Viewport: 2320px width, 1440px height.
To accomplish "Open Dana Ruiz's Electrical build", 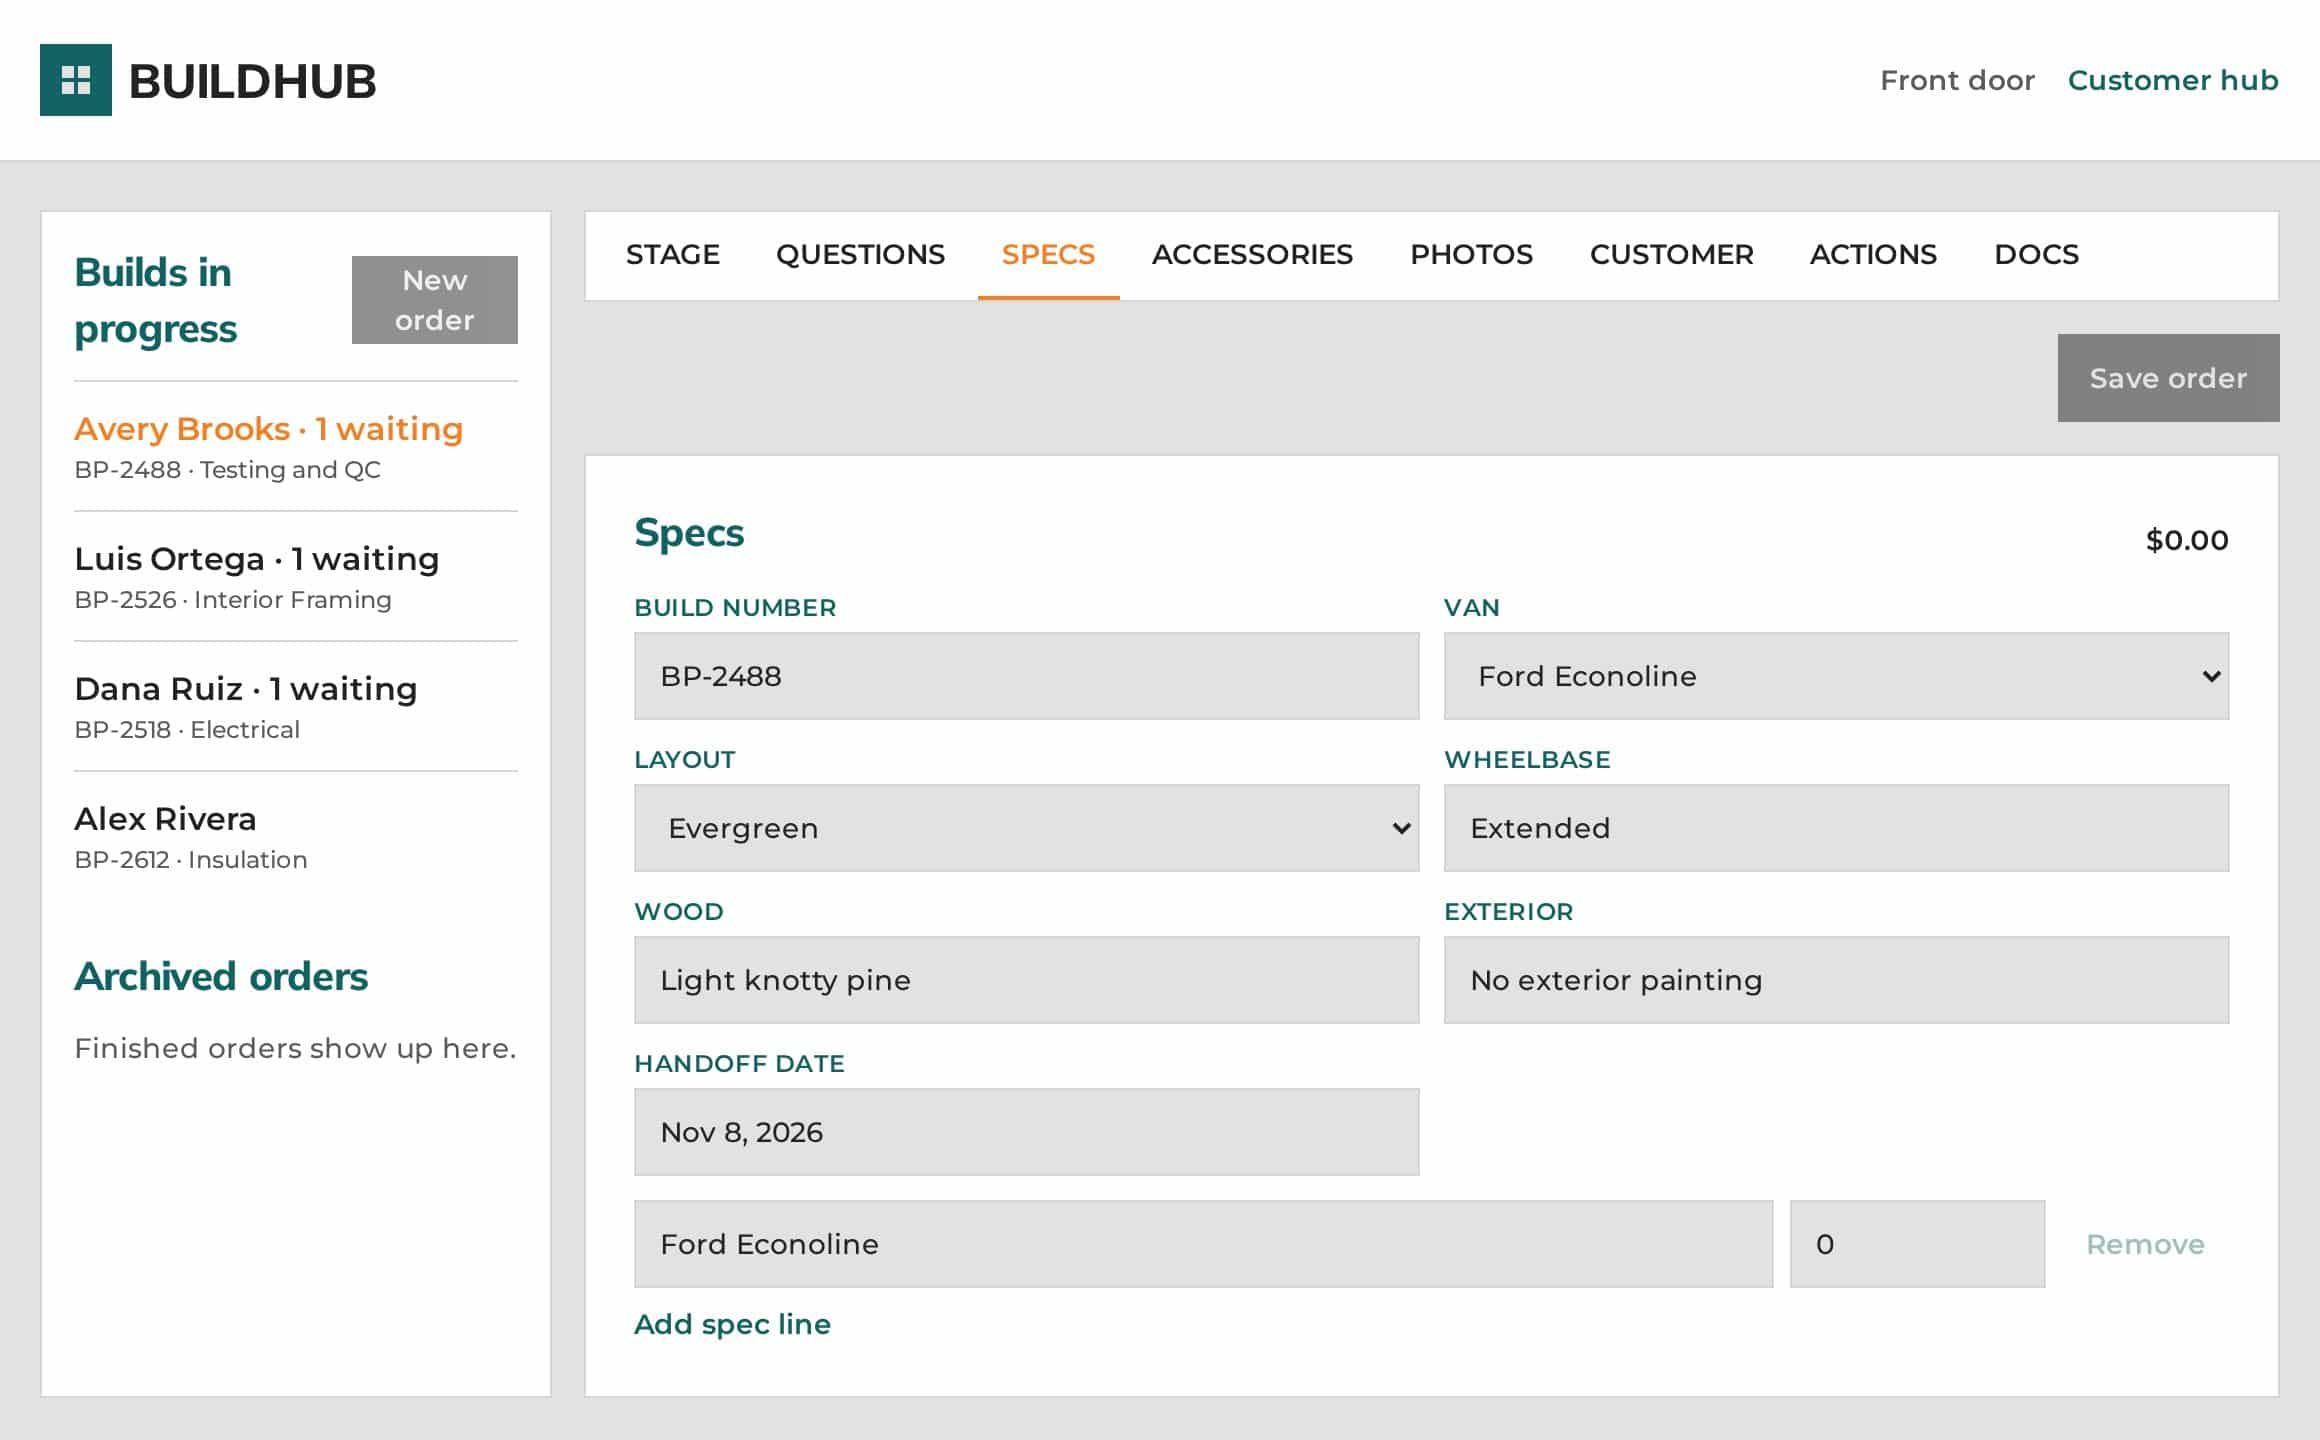I will 296,707.
